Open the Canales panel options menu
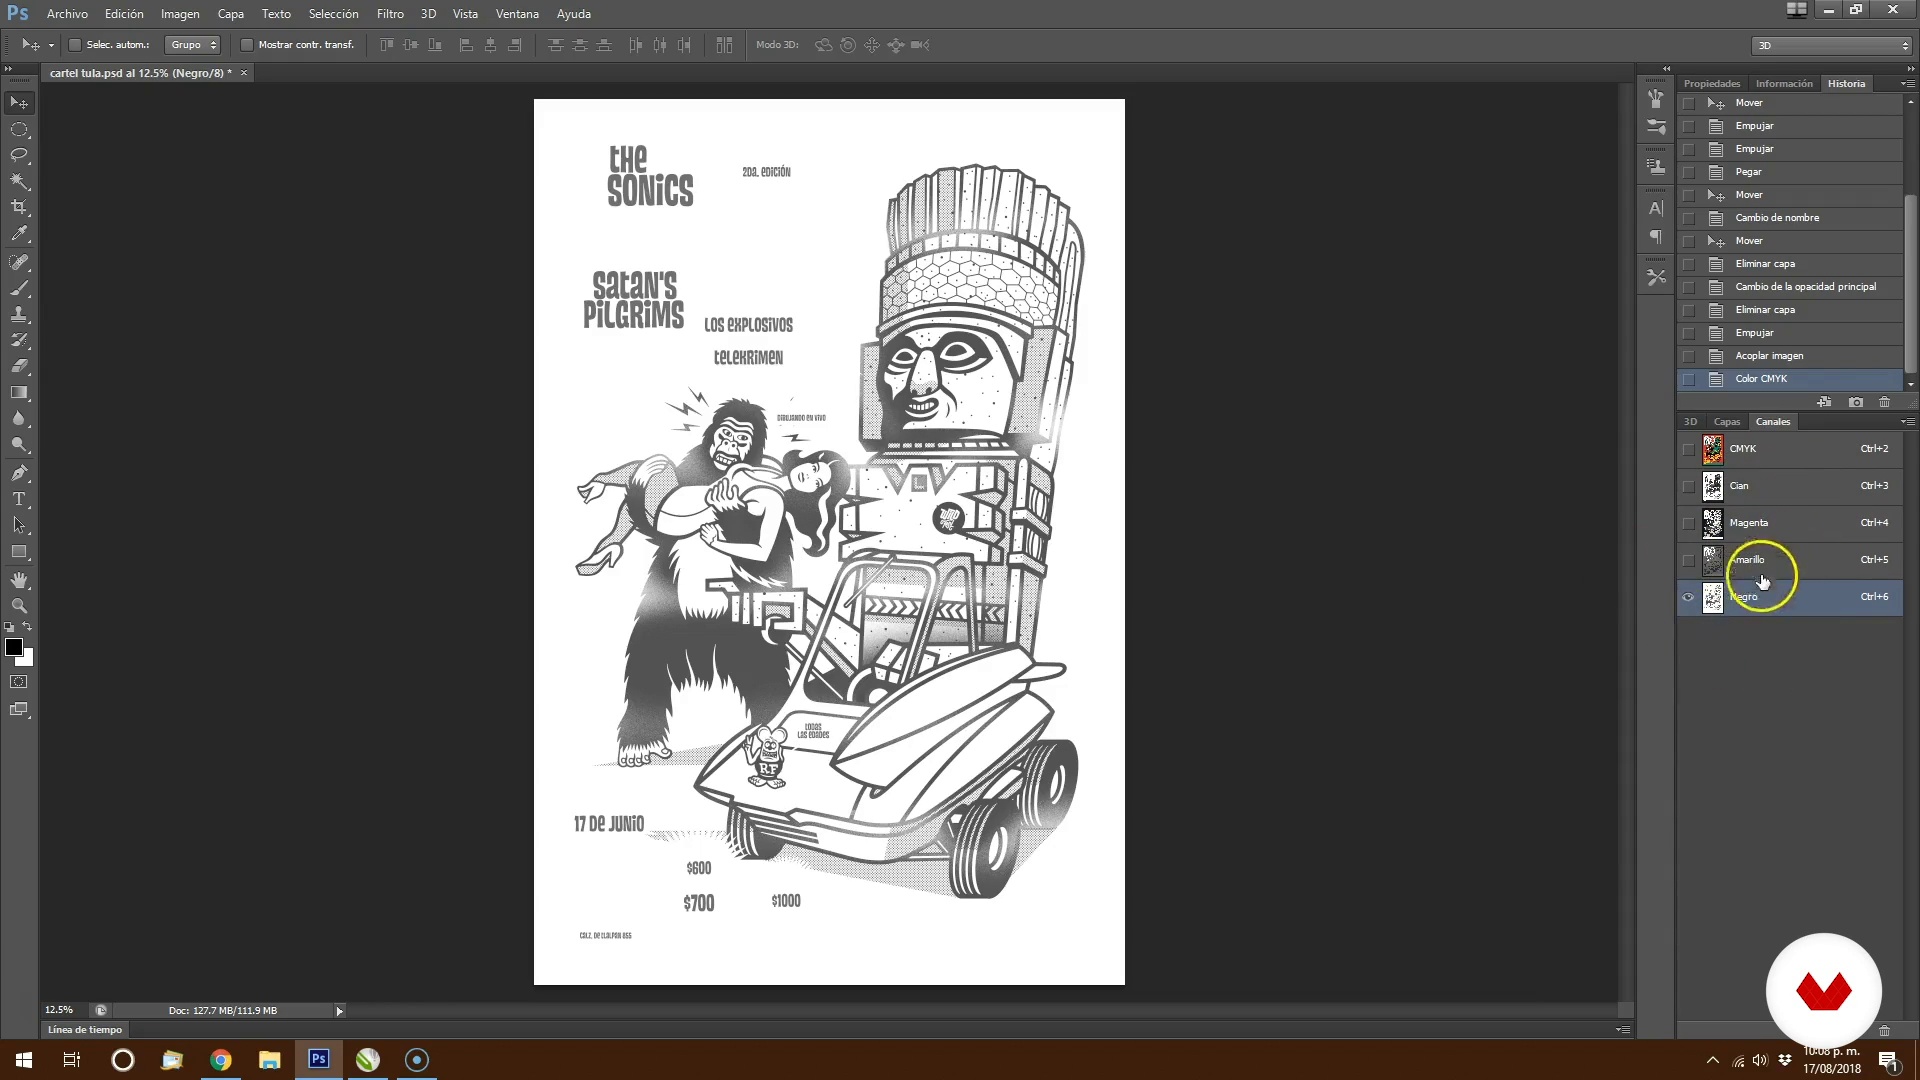Image resolution: width=1920 pixels, height=1080 pixels. click(x=1907, y=422)
